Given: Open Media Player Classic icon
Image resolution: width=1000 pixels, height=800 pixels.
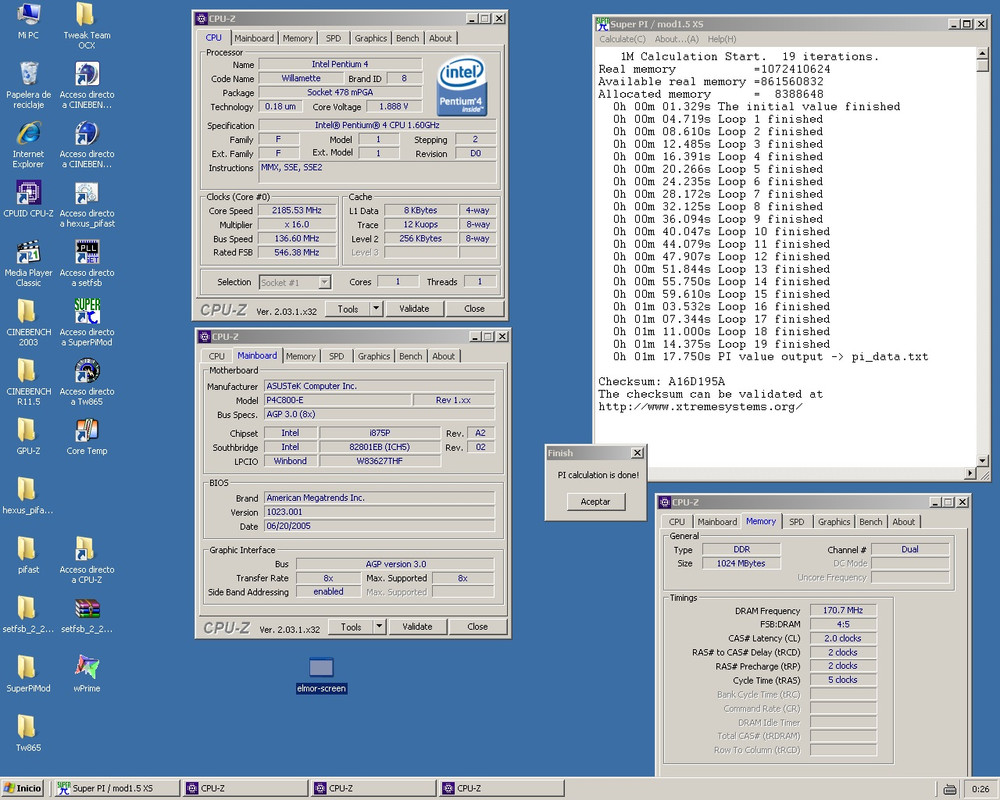Looking at the screenshot, I should [x=28, y=263].
